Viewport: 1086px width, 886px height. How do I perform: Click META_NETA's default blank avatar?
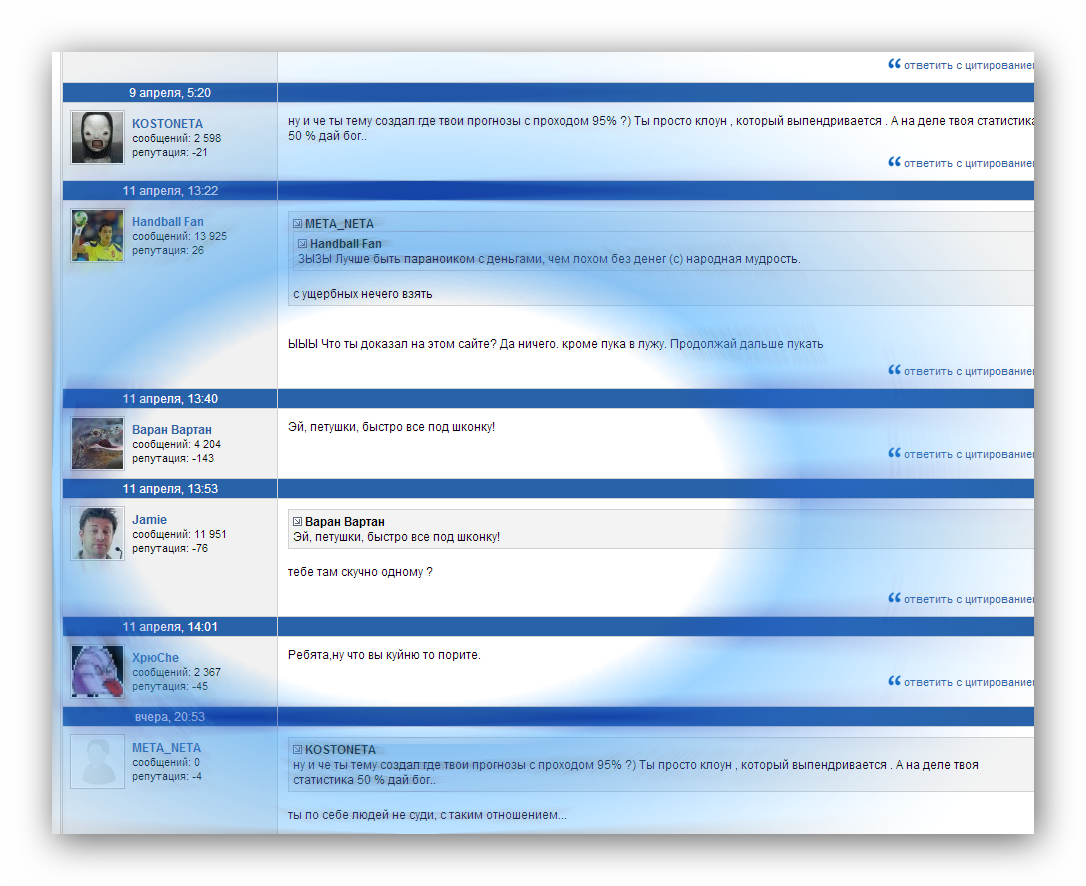(98, 761)
